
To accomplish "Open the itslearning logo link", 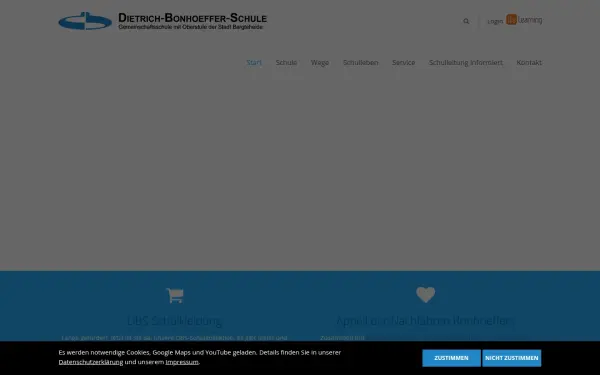I will point(524,20).
